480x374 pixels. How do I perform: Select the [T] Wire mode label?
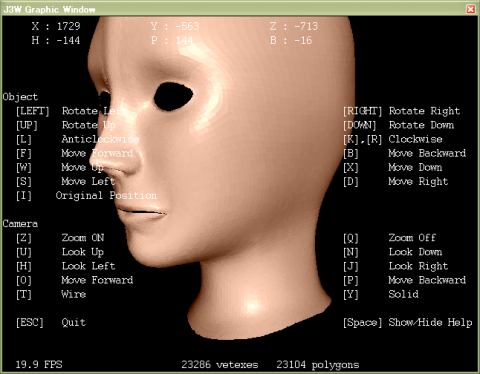pyautogui.click(x=51, y=294)
